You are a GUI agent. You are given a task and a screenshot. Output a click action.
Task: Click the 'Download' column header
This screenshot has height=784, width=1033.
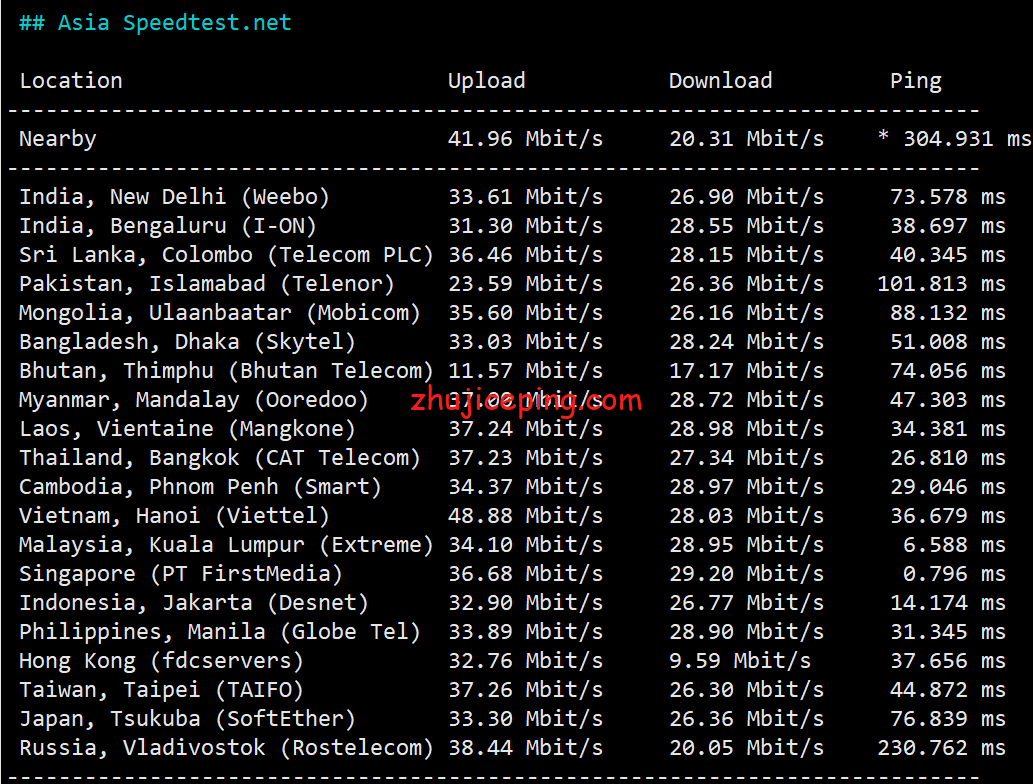(x=720, y=81)
